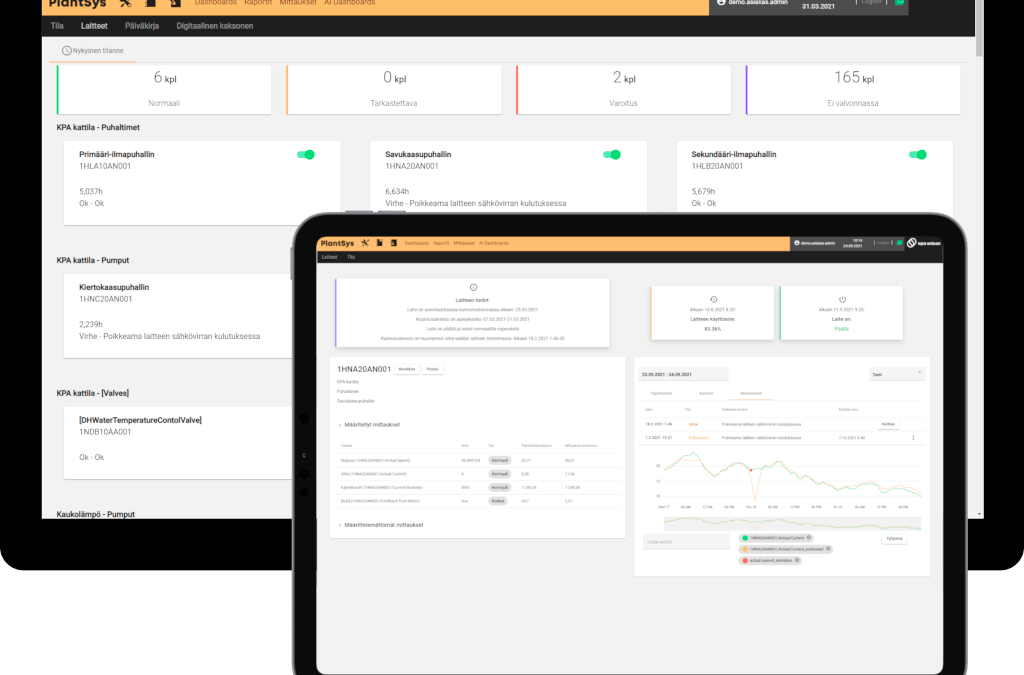Open the building icon on the tablet toolbar
This screenshot has width=1024, height=675.
379,243
